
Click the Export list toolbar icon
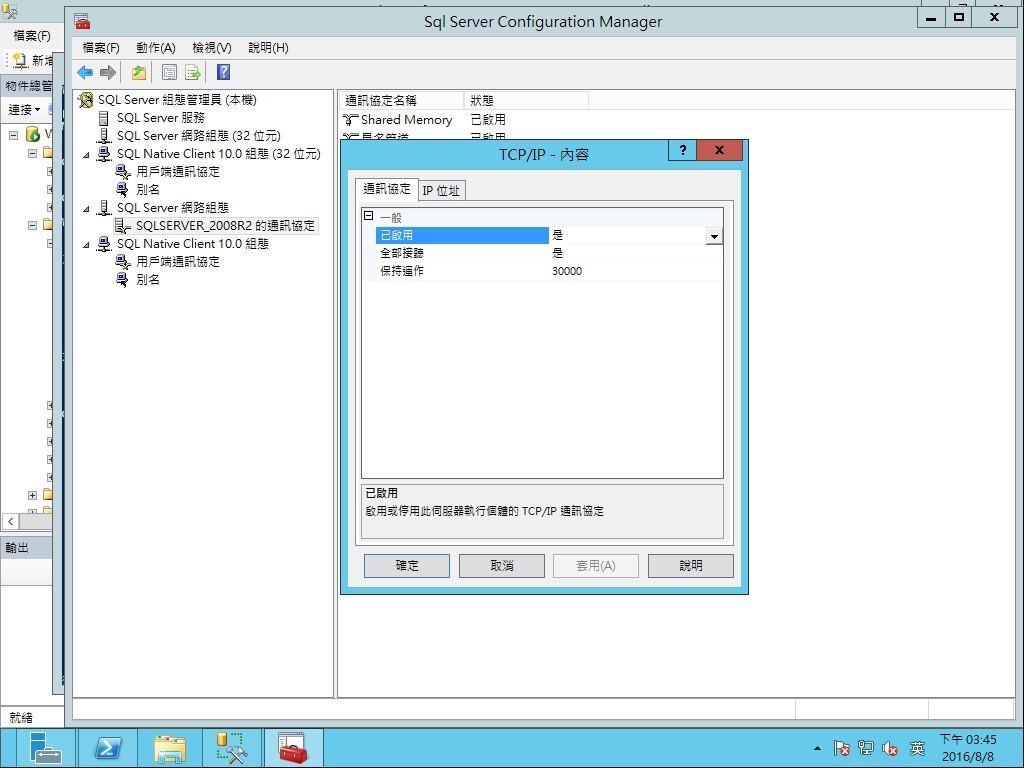193,72
